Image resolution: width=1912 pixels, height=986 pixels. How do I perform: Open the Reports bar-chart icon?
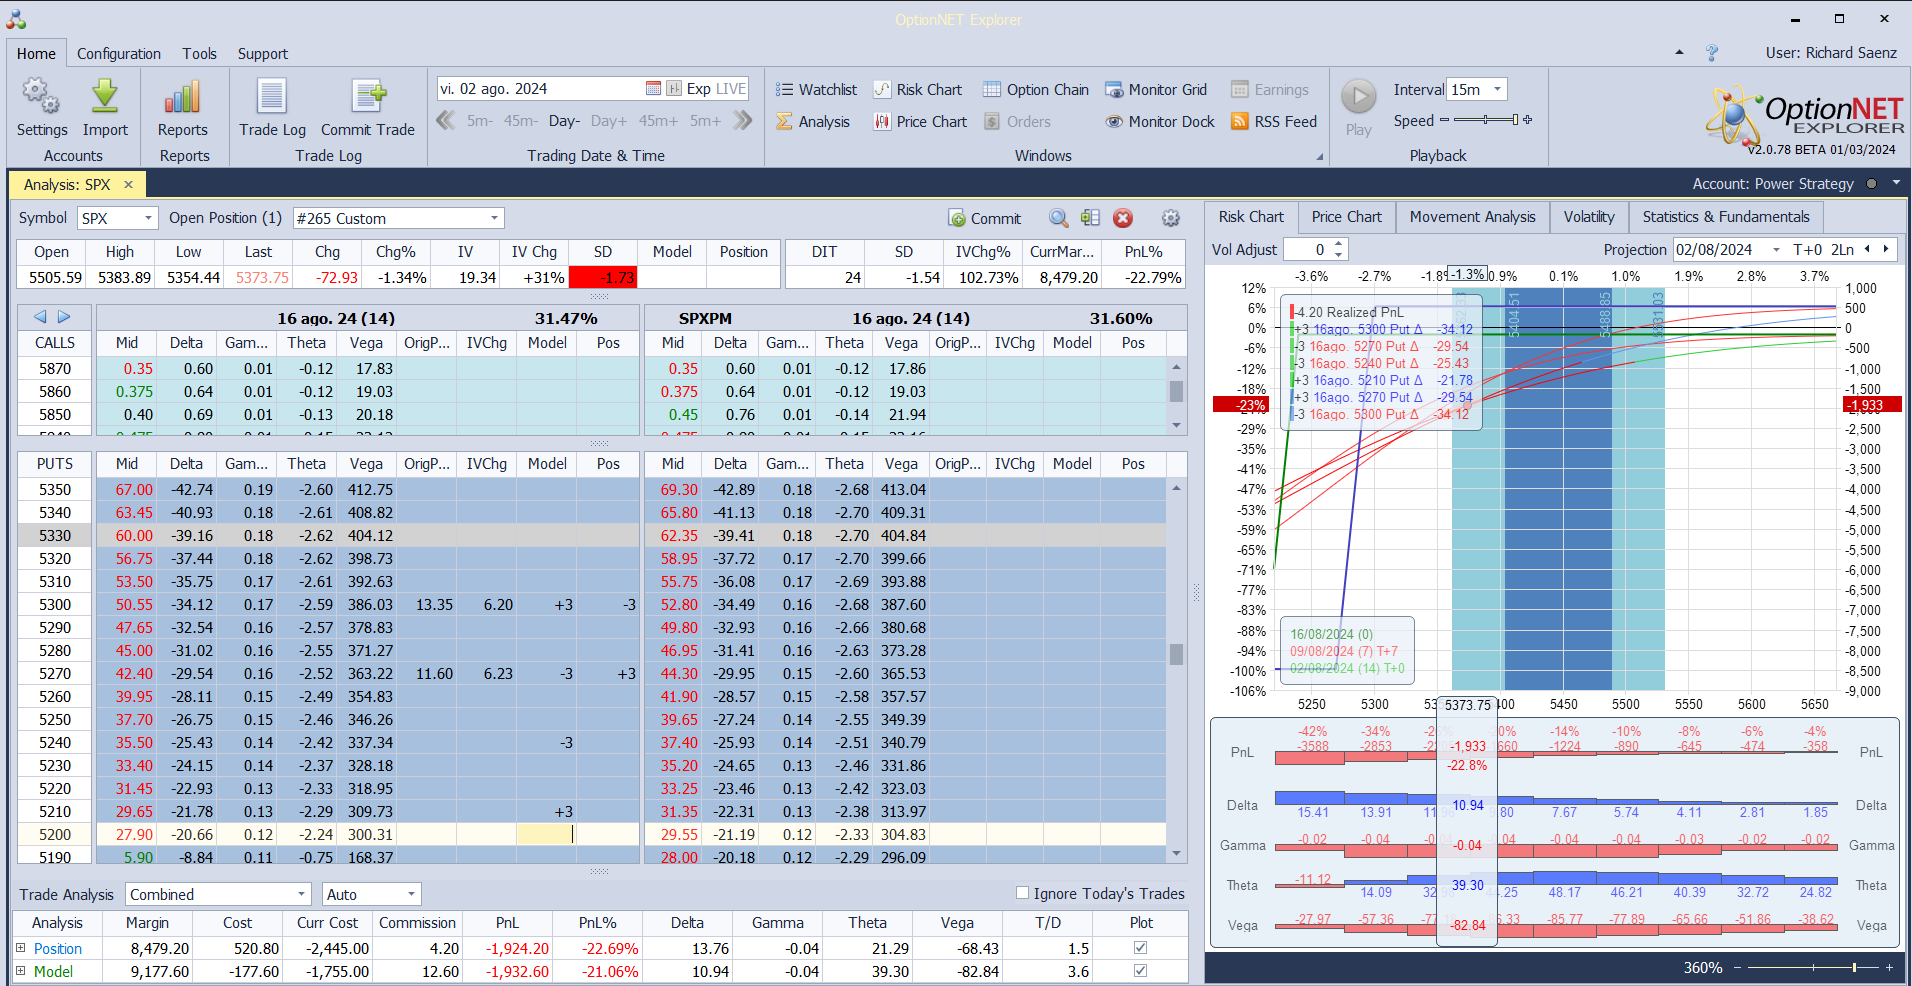(183, 96)
